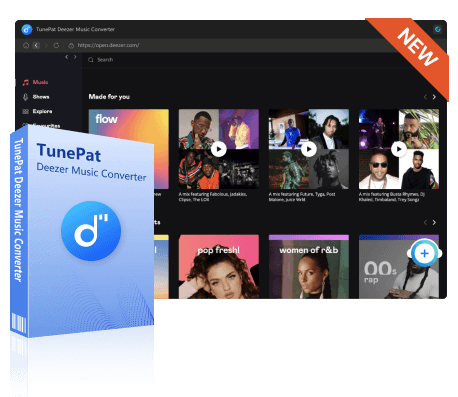
Task: Click the Music note icon
Action: pos(25,82)
